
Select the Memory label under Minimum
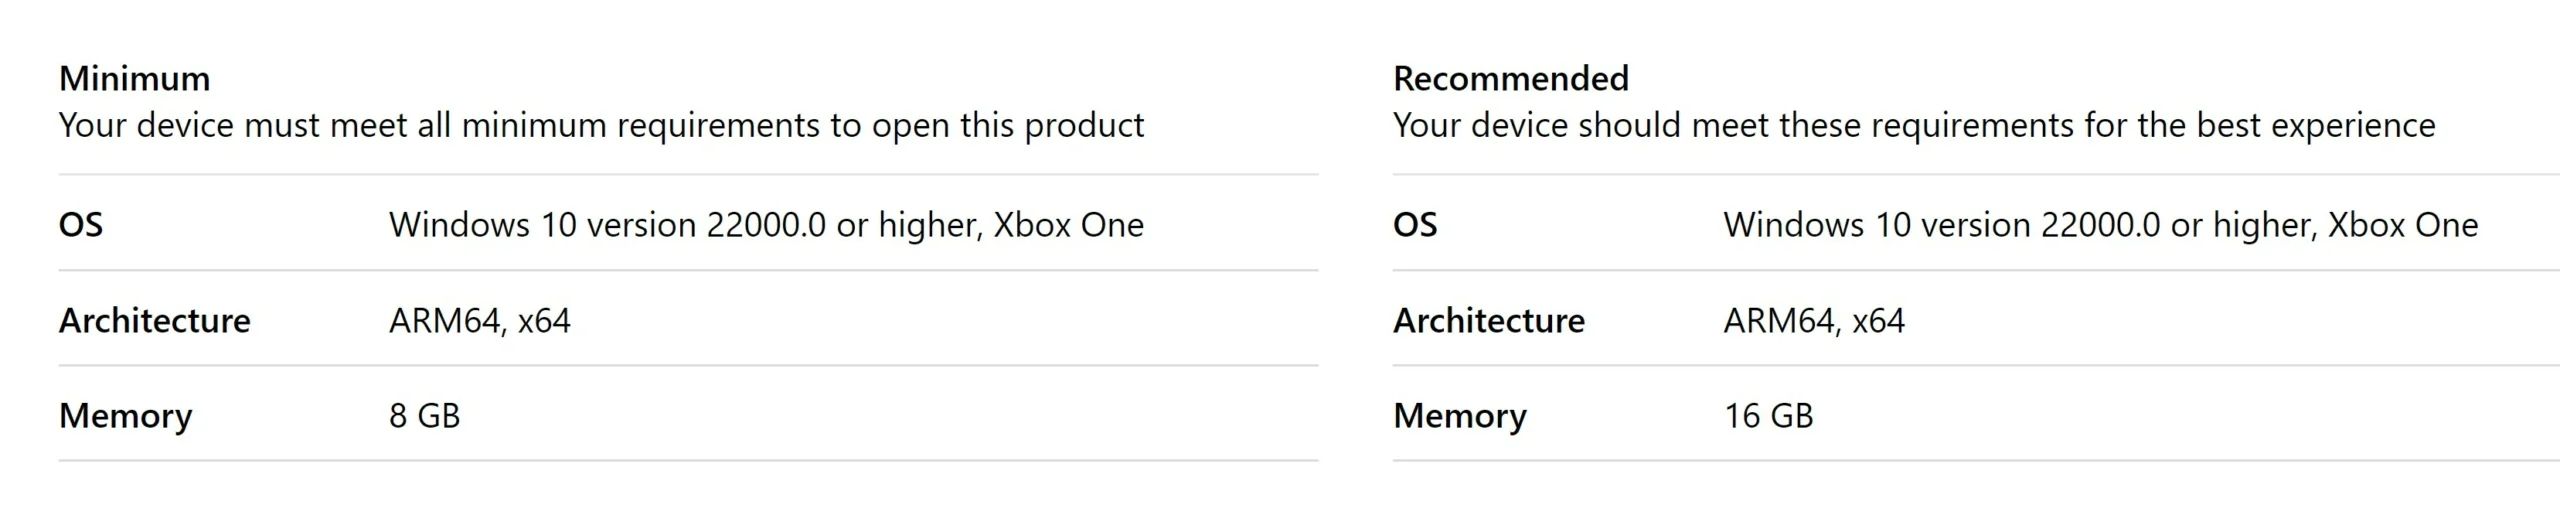tap(126, 415)
